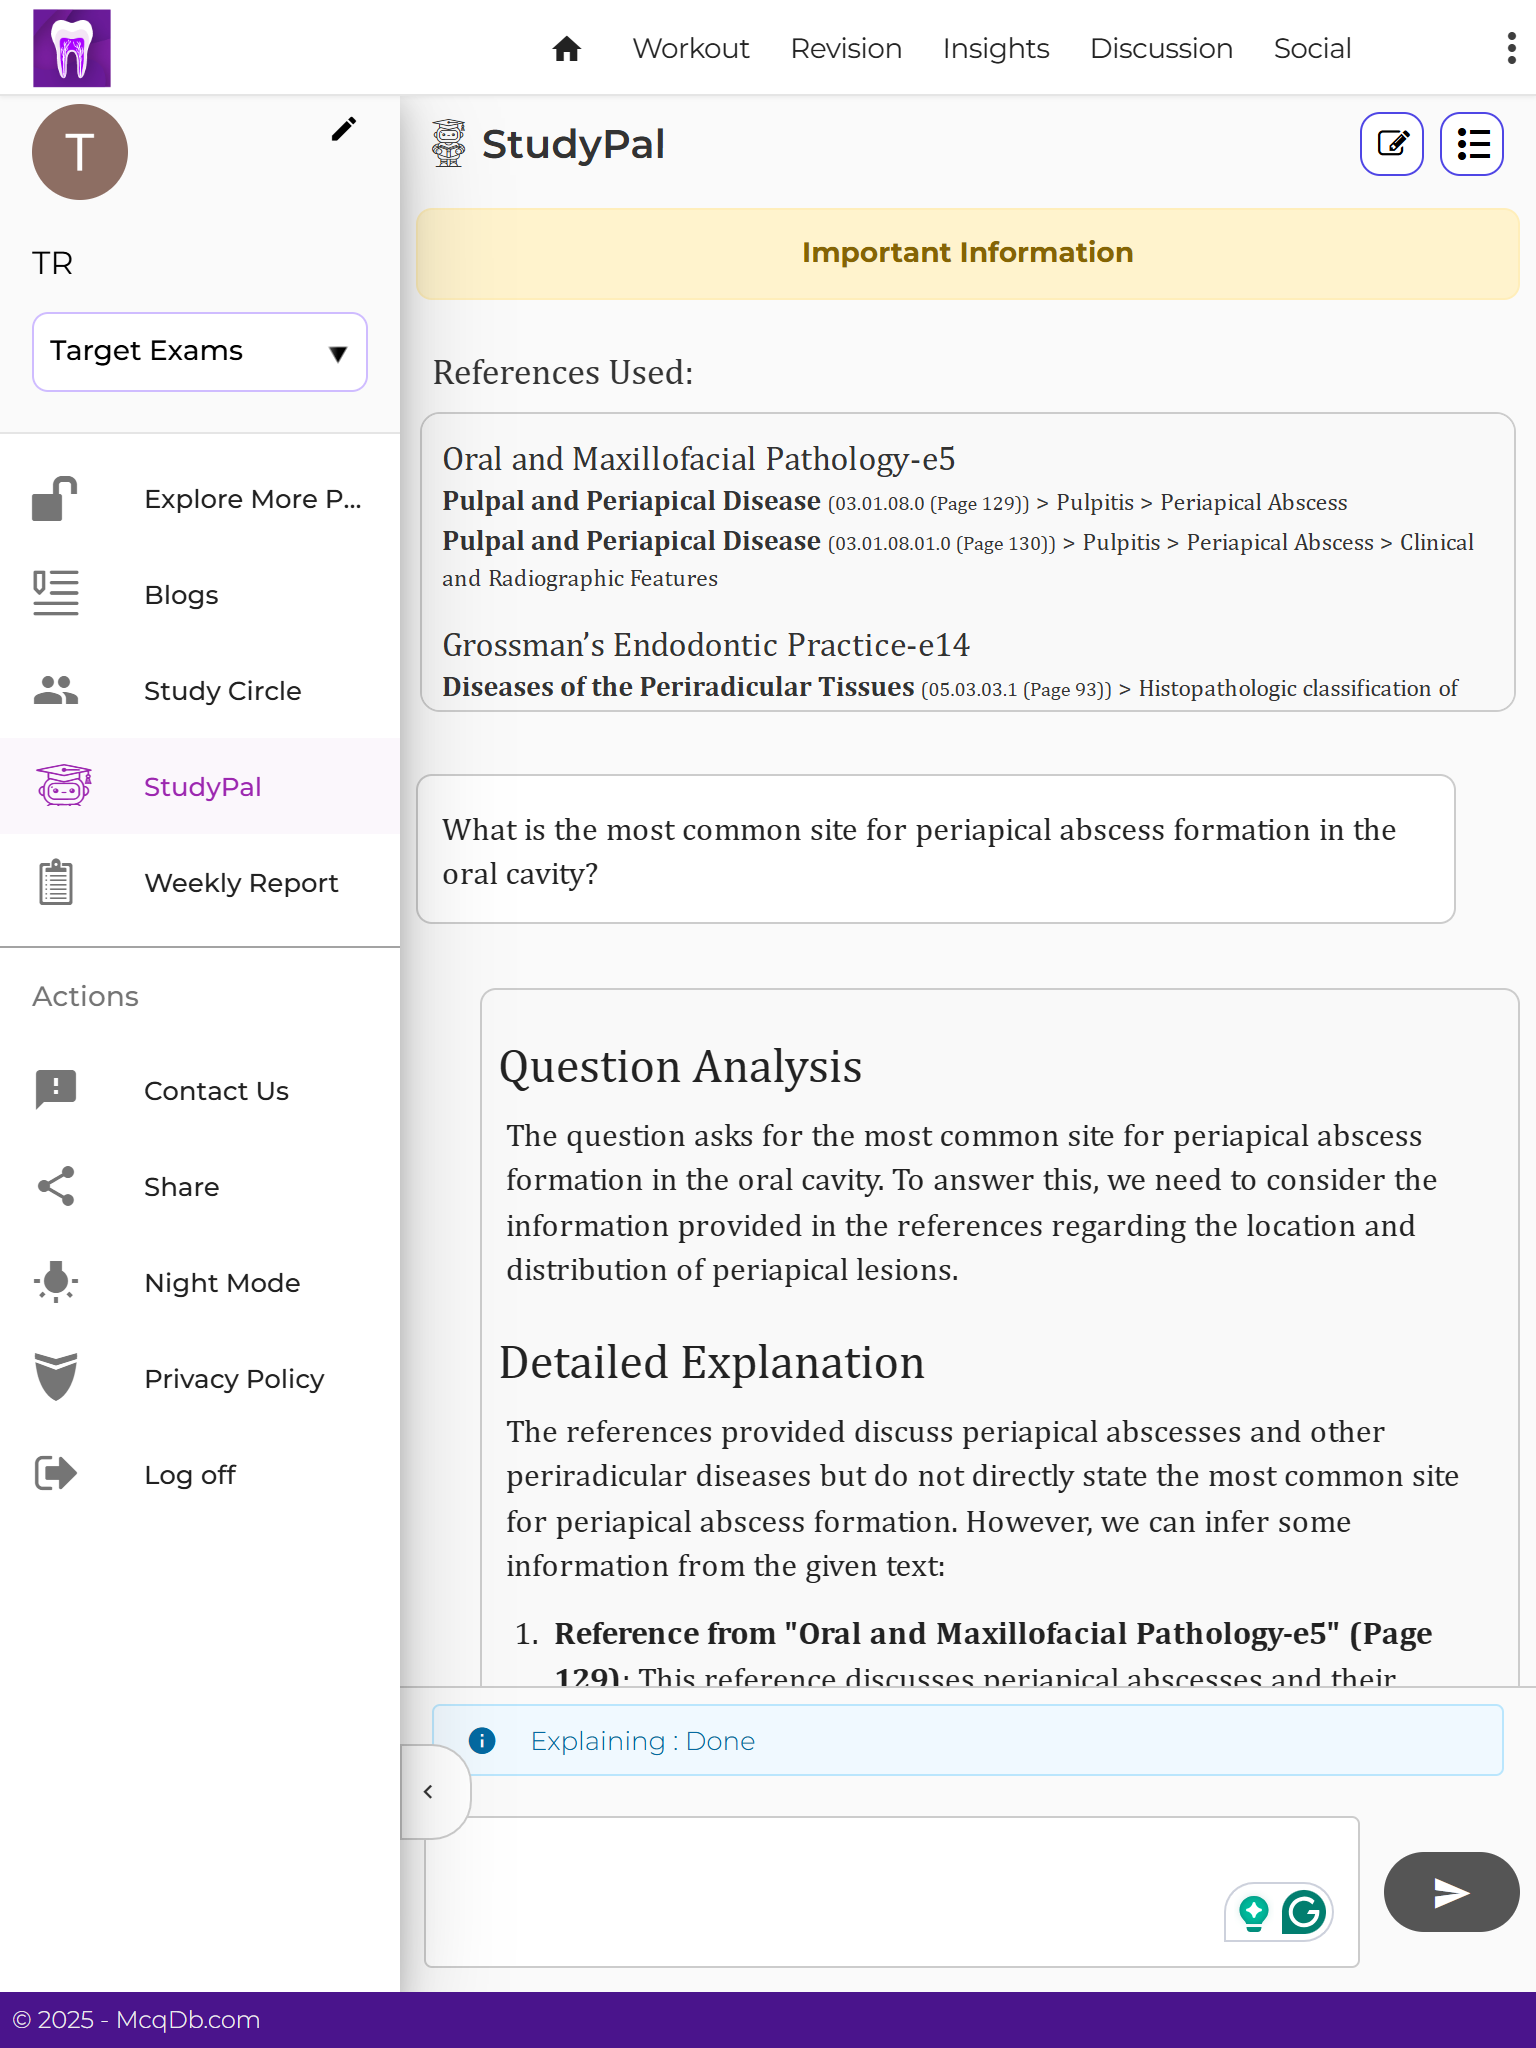Send the message with arrow button
The height and width of the screenshot is (2048, 1536).
tap(1451, 1892)
